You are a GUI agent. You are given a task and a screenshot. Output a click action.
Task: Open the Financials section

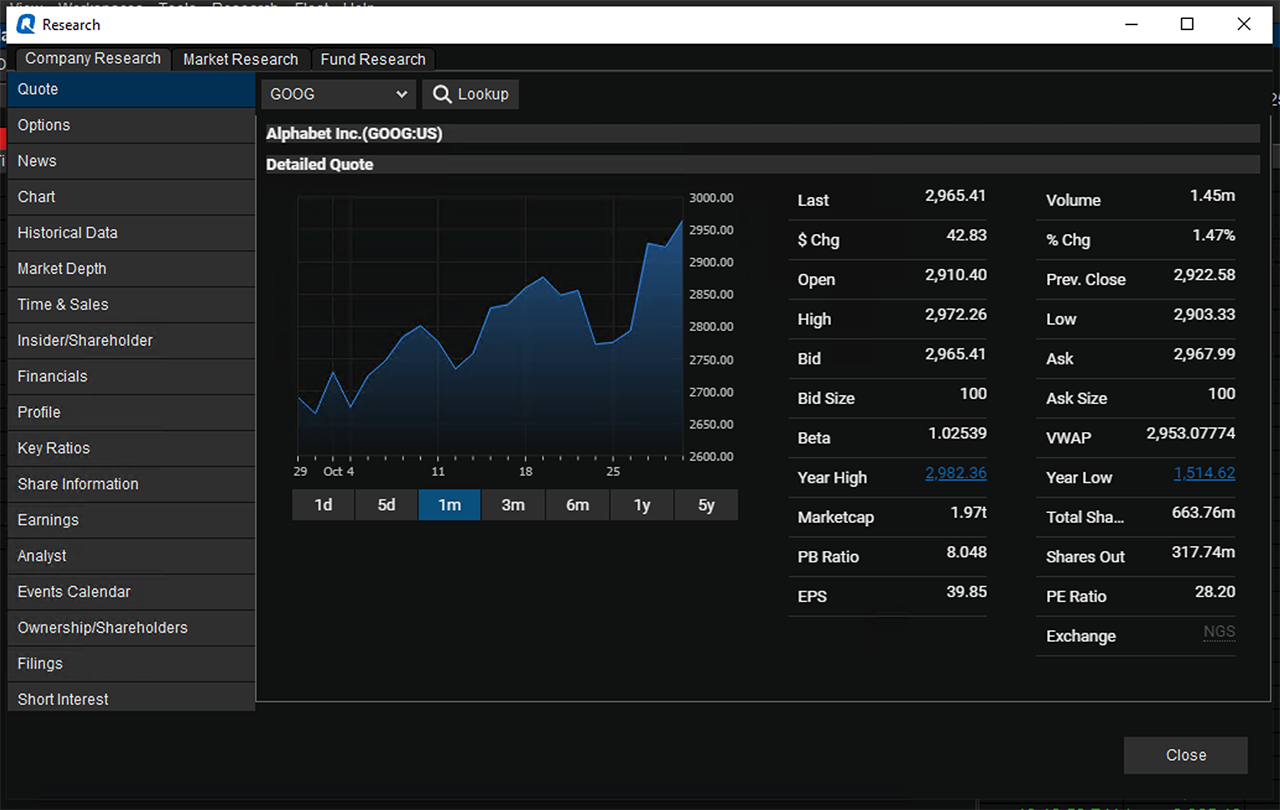(x=131, y=377)
